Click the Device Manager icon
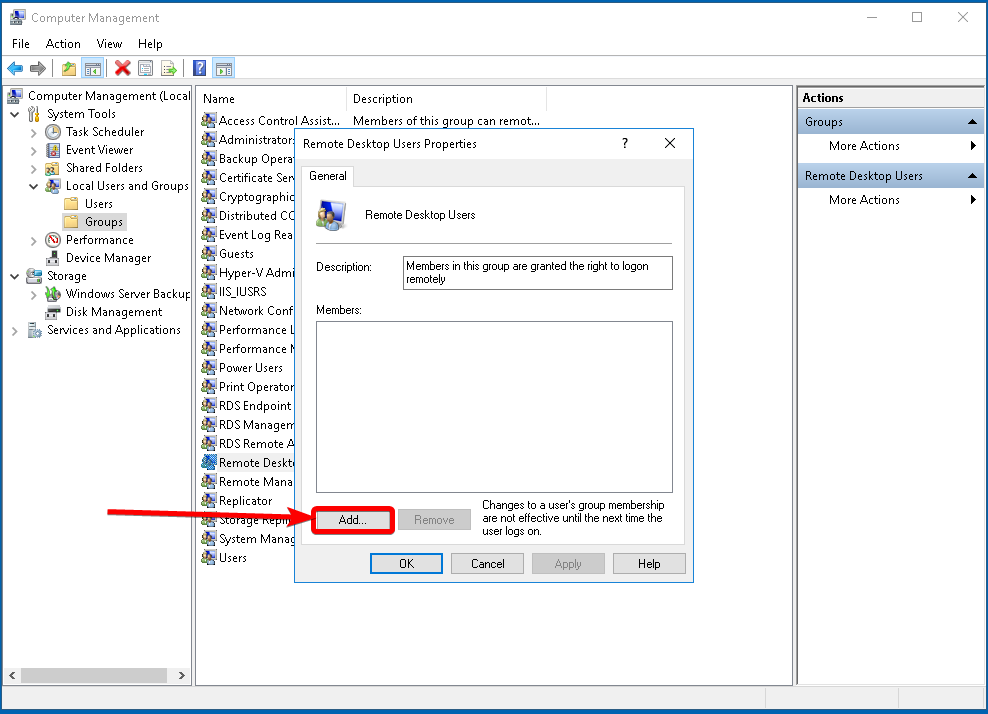This screenshot has width=988, height=714. point(53,258)
